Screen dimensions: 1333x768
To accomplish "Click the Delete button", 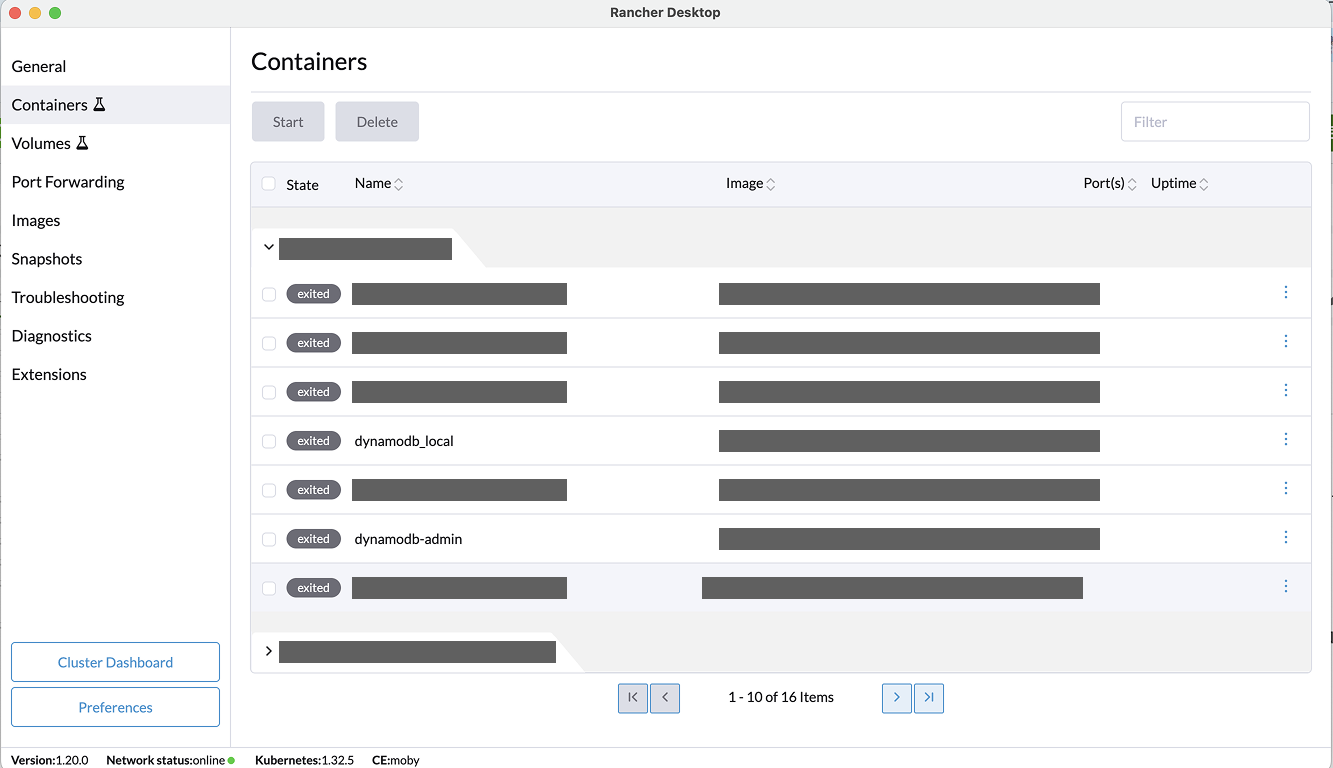I will coord(377,121).
